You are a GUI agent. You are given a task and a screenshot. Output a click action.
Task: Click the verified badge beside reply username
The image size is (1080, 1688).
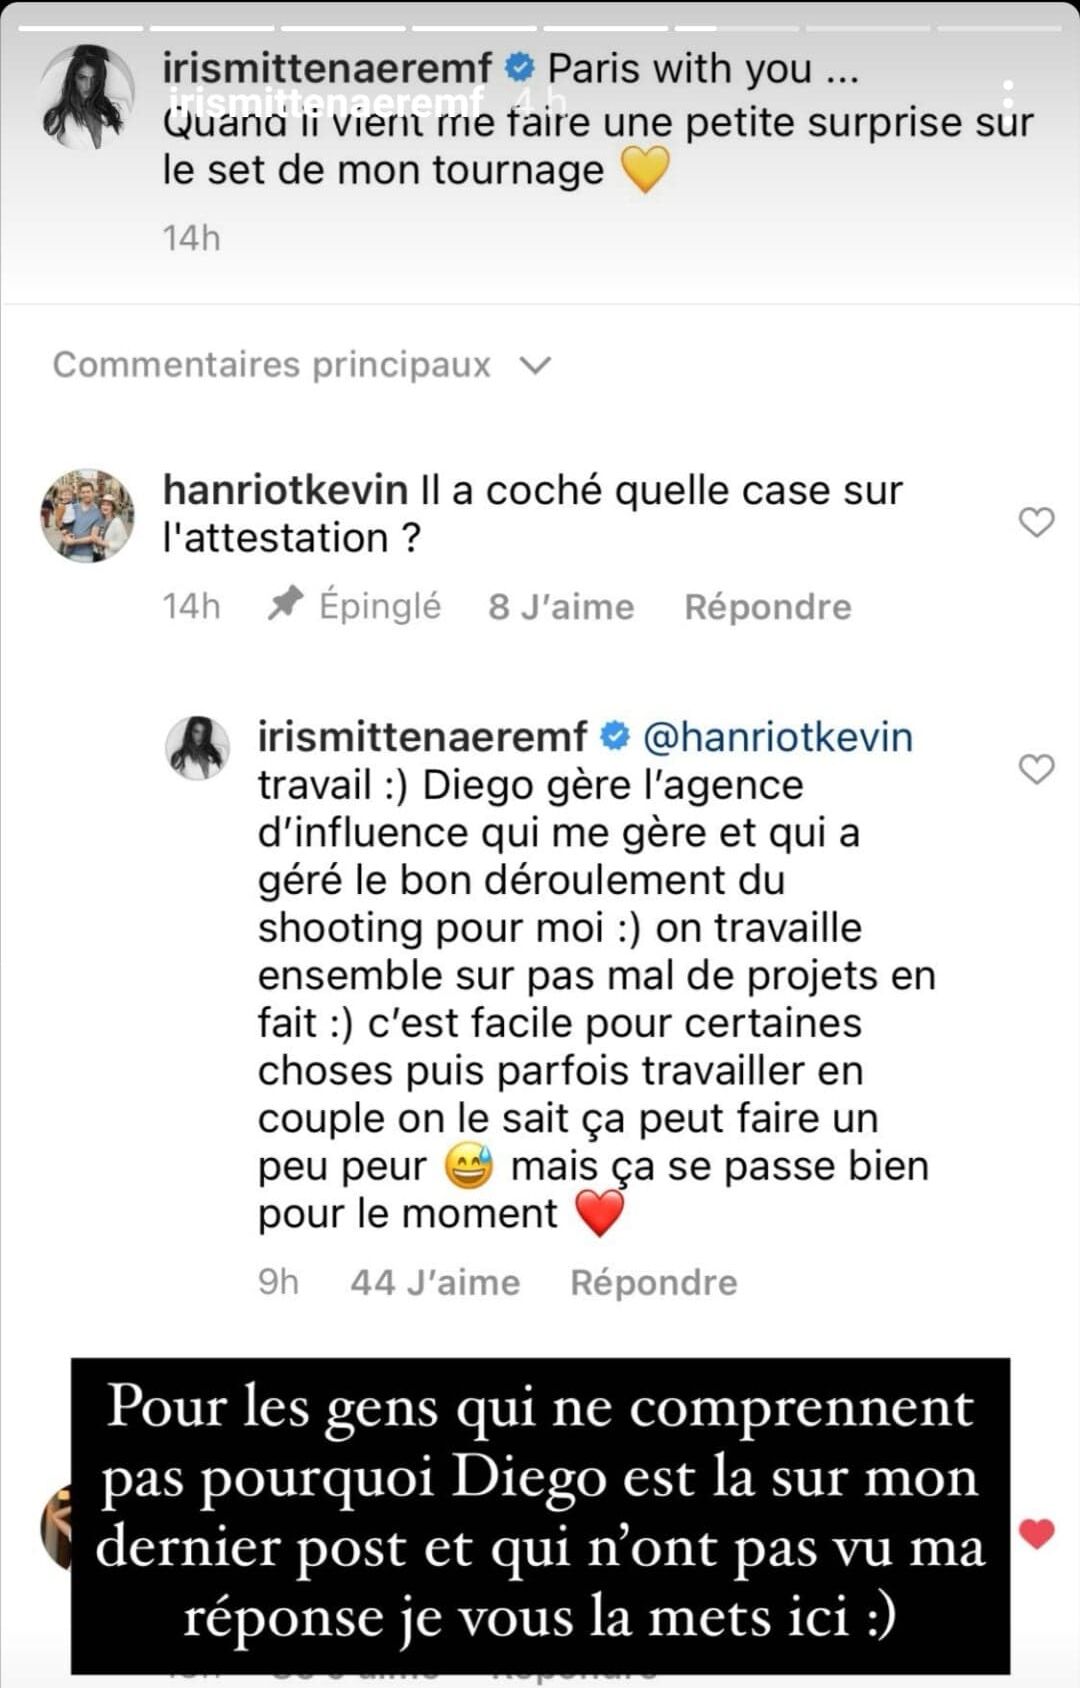coord(614,737)
